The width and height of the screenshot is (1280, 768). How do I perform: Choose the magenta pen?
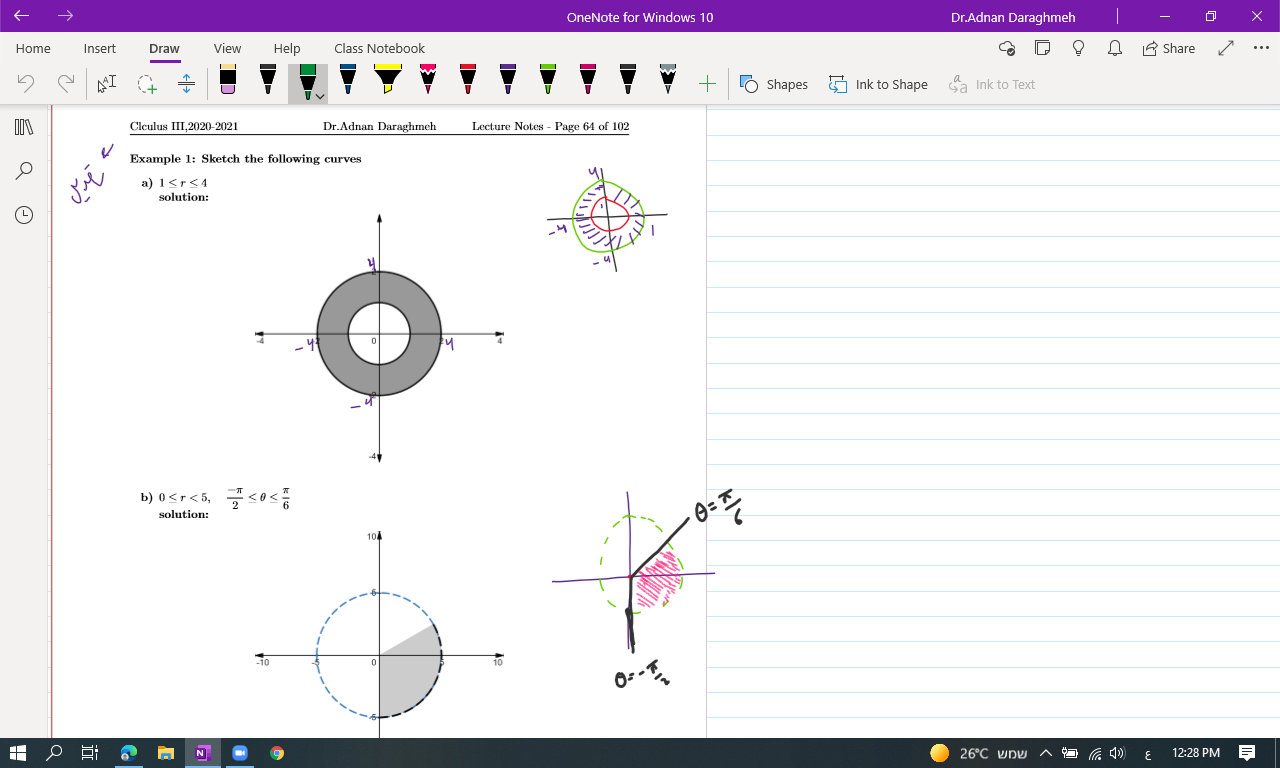click(x=588, y=81)
